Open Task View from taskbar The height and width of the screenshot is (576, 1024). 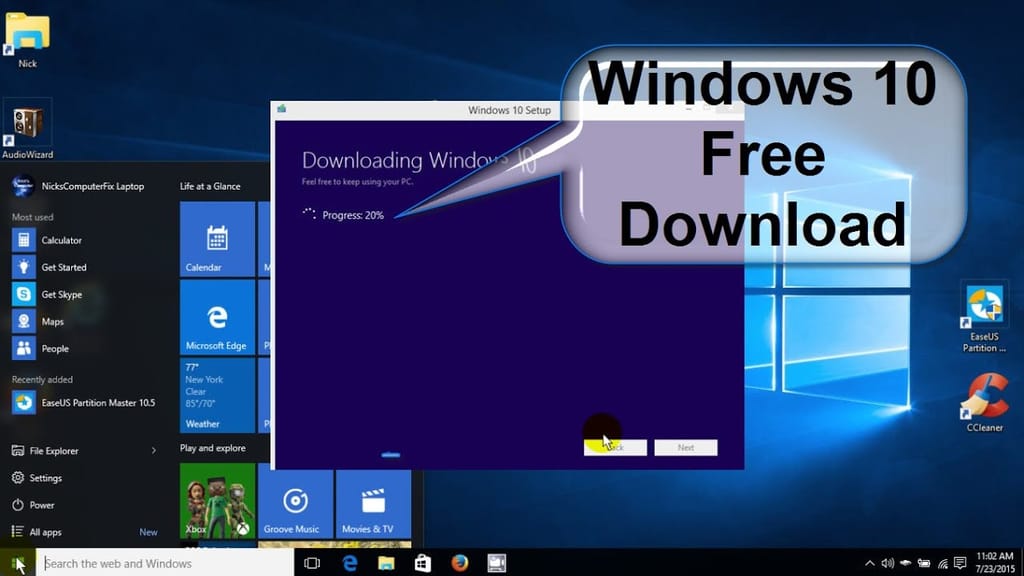312,563
